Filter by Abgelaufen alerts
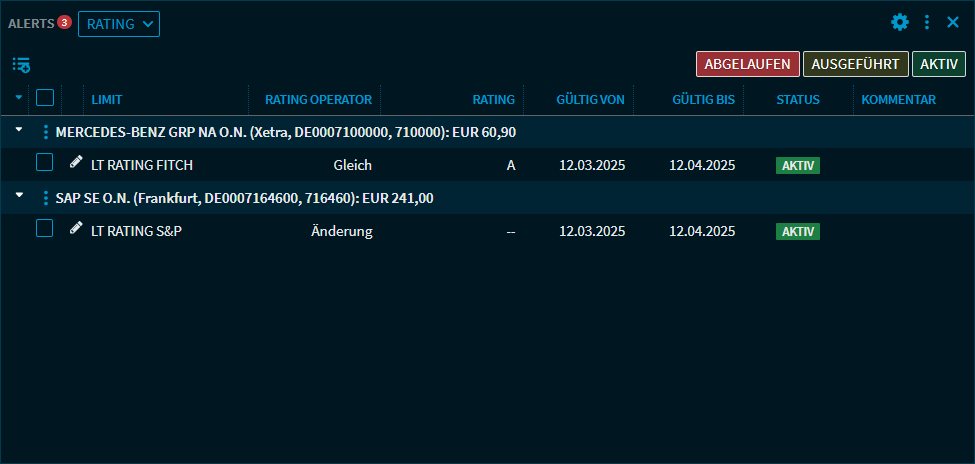975x464 pixels. coord(747,64)
